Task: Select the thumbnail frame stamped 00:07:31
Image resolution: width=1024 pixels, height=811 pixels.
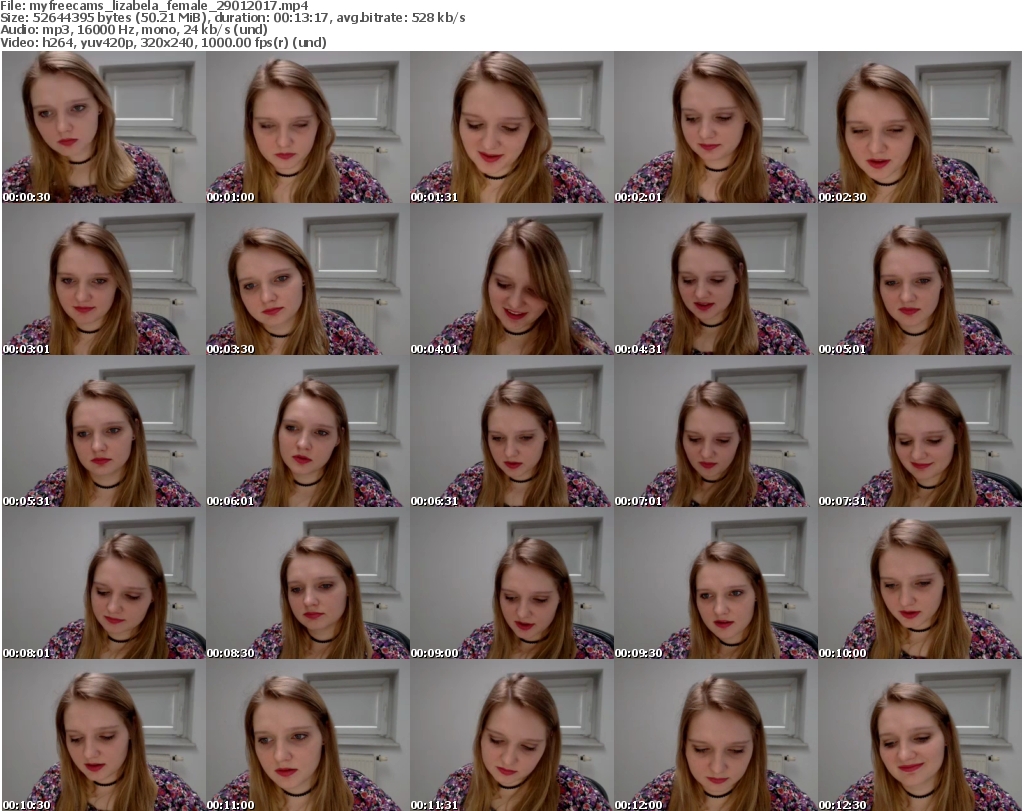Action: [x=920, y=432]
